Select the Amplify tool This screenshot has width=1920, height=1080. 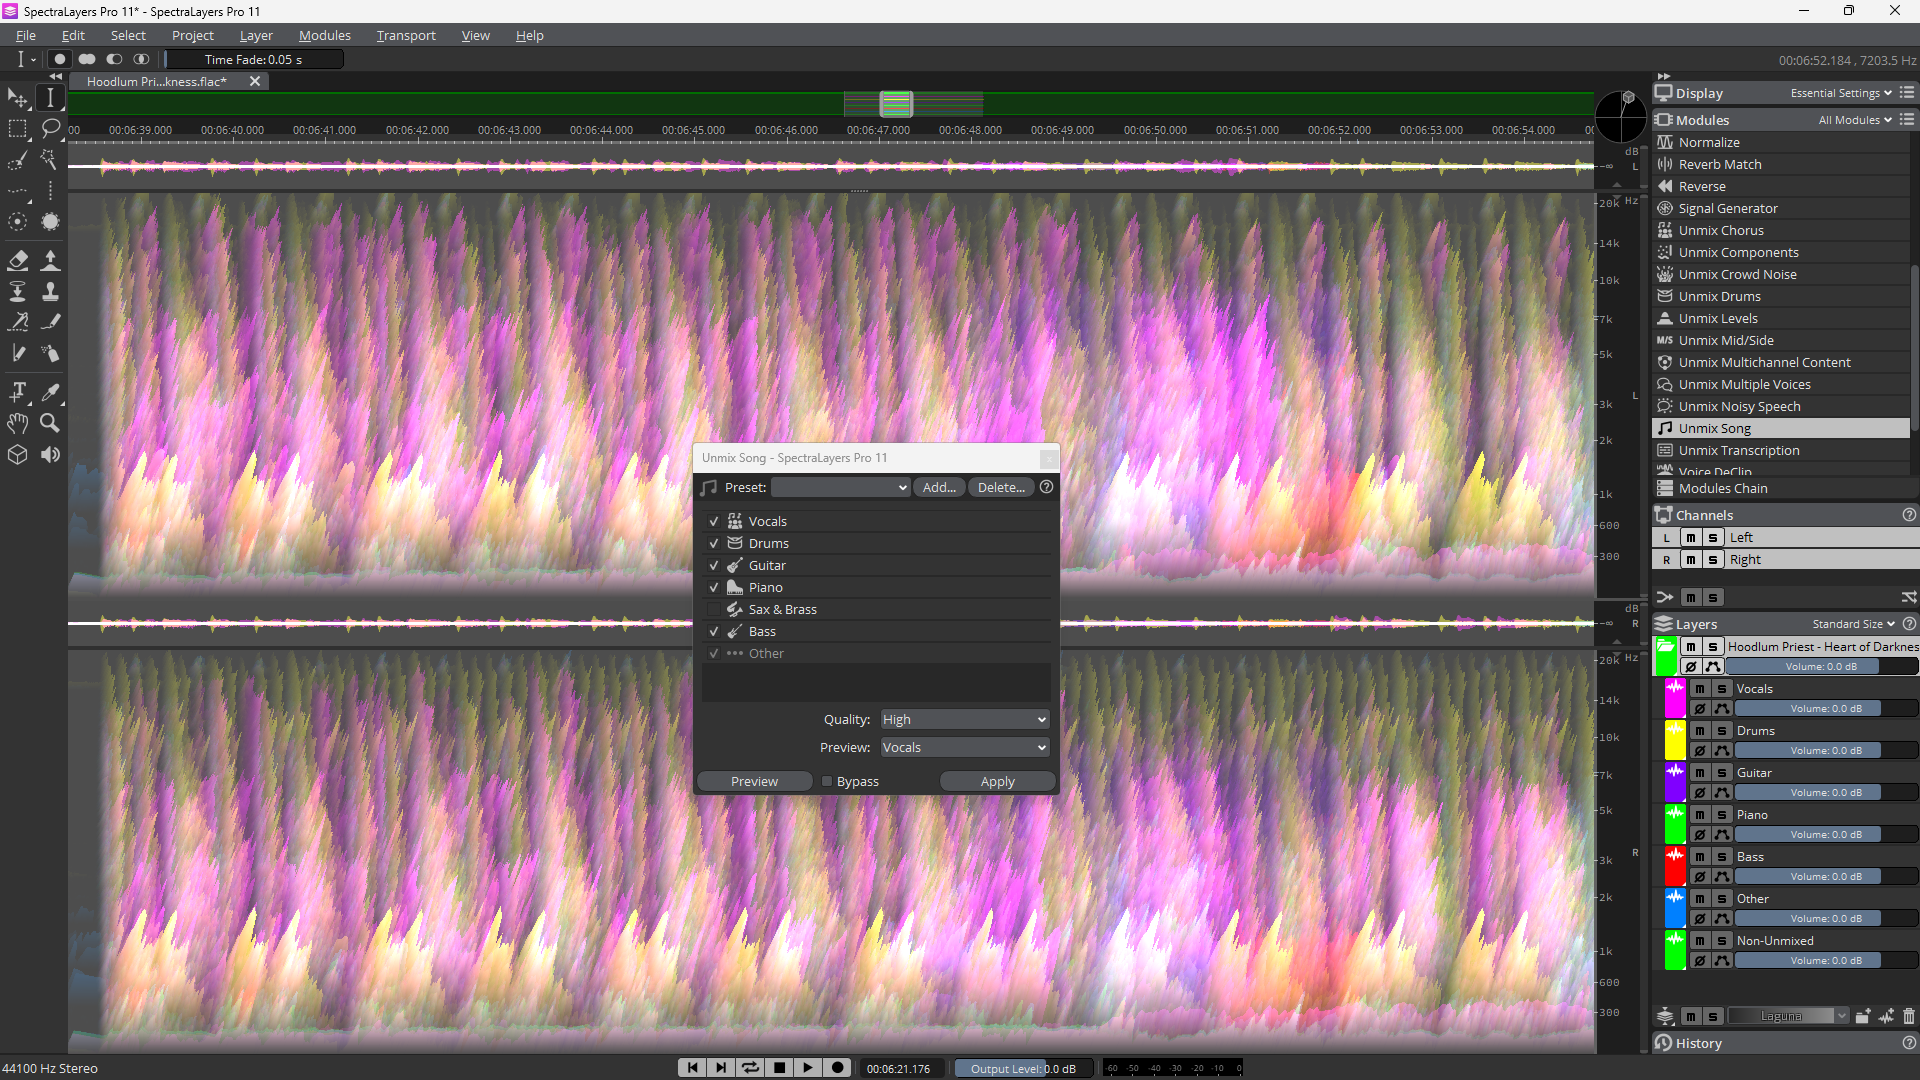[x=50, y=261]
